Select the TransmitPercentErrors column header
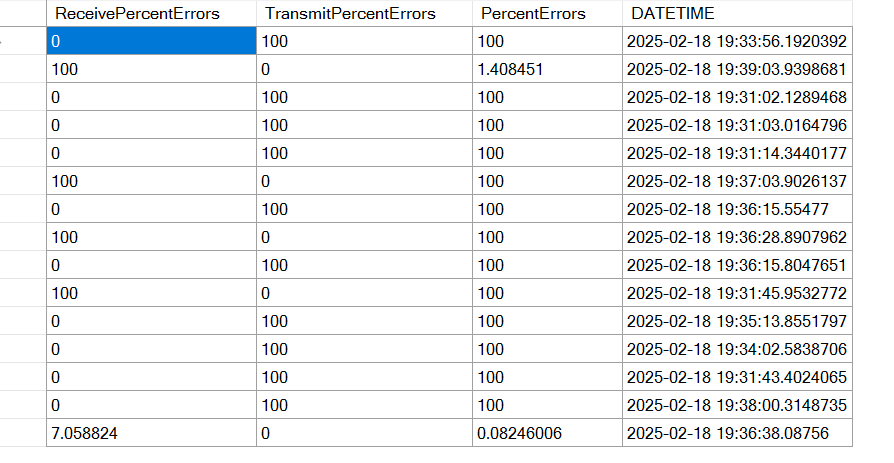Screen dimensions: 894x463 364,14
